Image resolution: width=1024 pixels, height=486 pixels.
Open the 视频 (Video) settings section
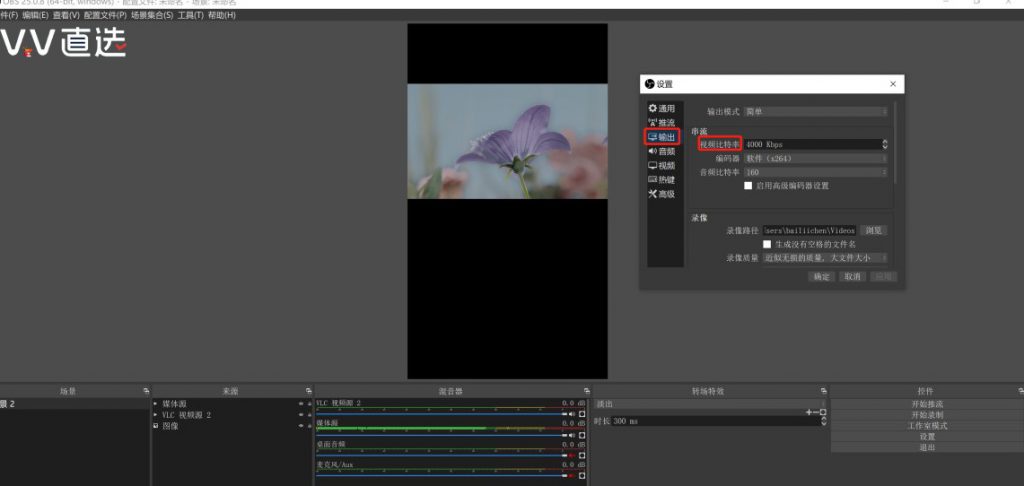pyautogui.click(x=662, y=165)
